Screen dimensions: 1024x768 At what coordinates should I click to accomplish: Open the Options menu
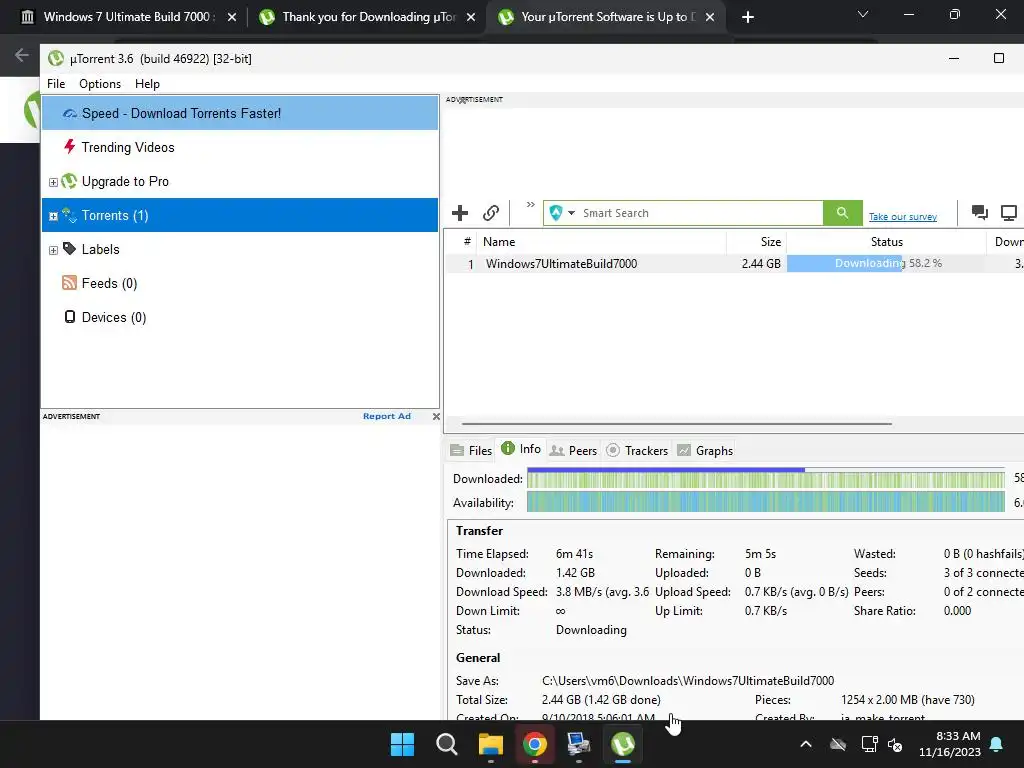[x=100, y=84]
